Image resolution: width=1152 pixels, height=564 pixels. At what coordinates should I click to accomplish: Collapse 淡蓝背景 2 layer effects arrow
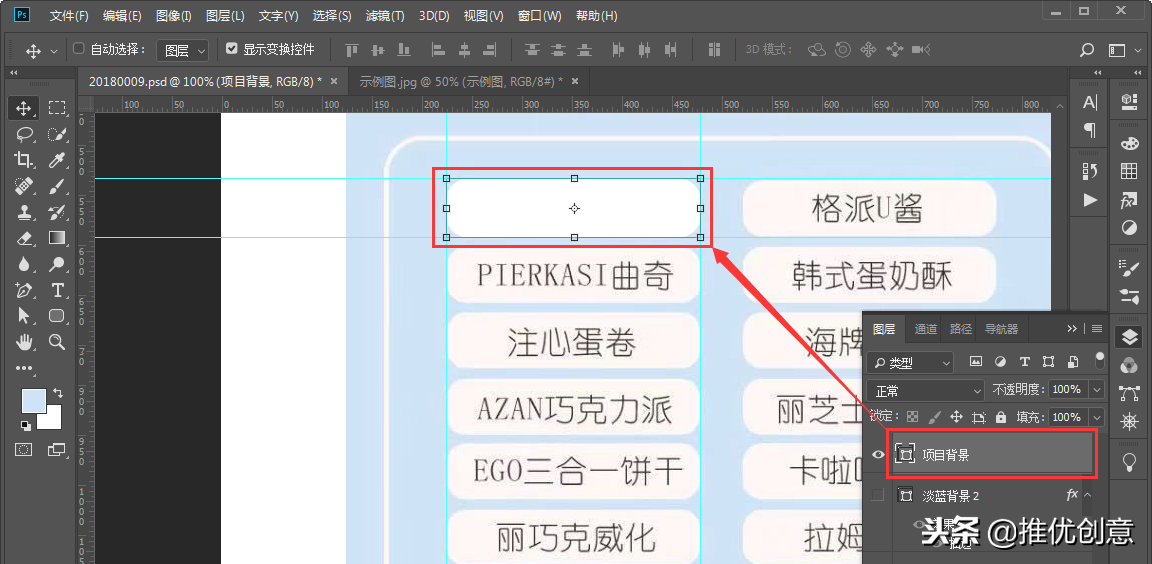click(x=1087, y=496)
